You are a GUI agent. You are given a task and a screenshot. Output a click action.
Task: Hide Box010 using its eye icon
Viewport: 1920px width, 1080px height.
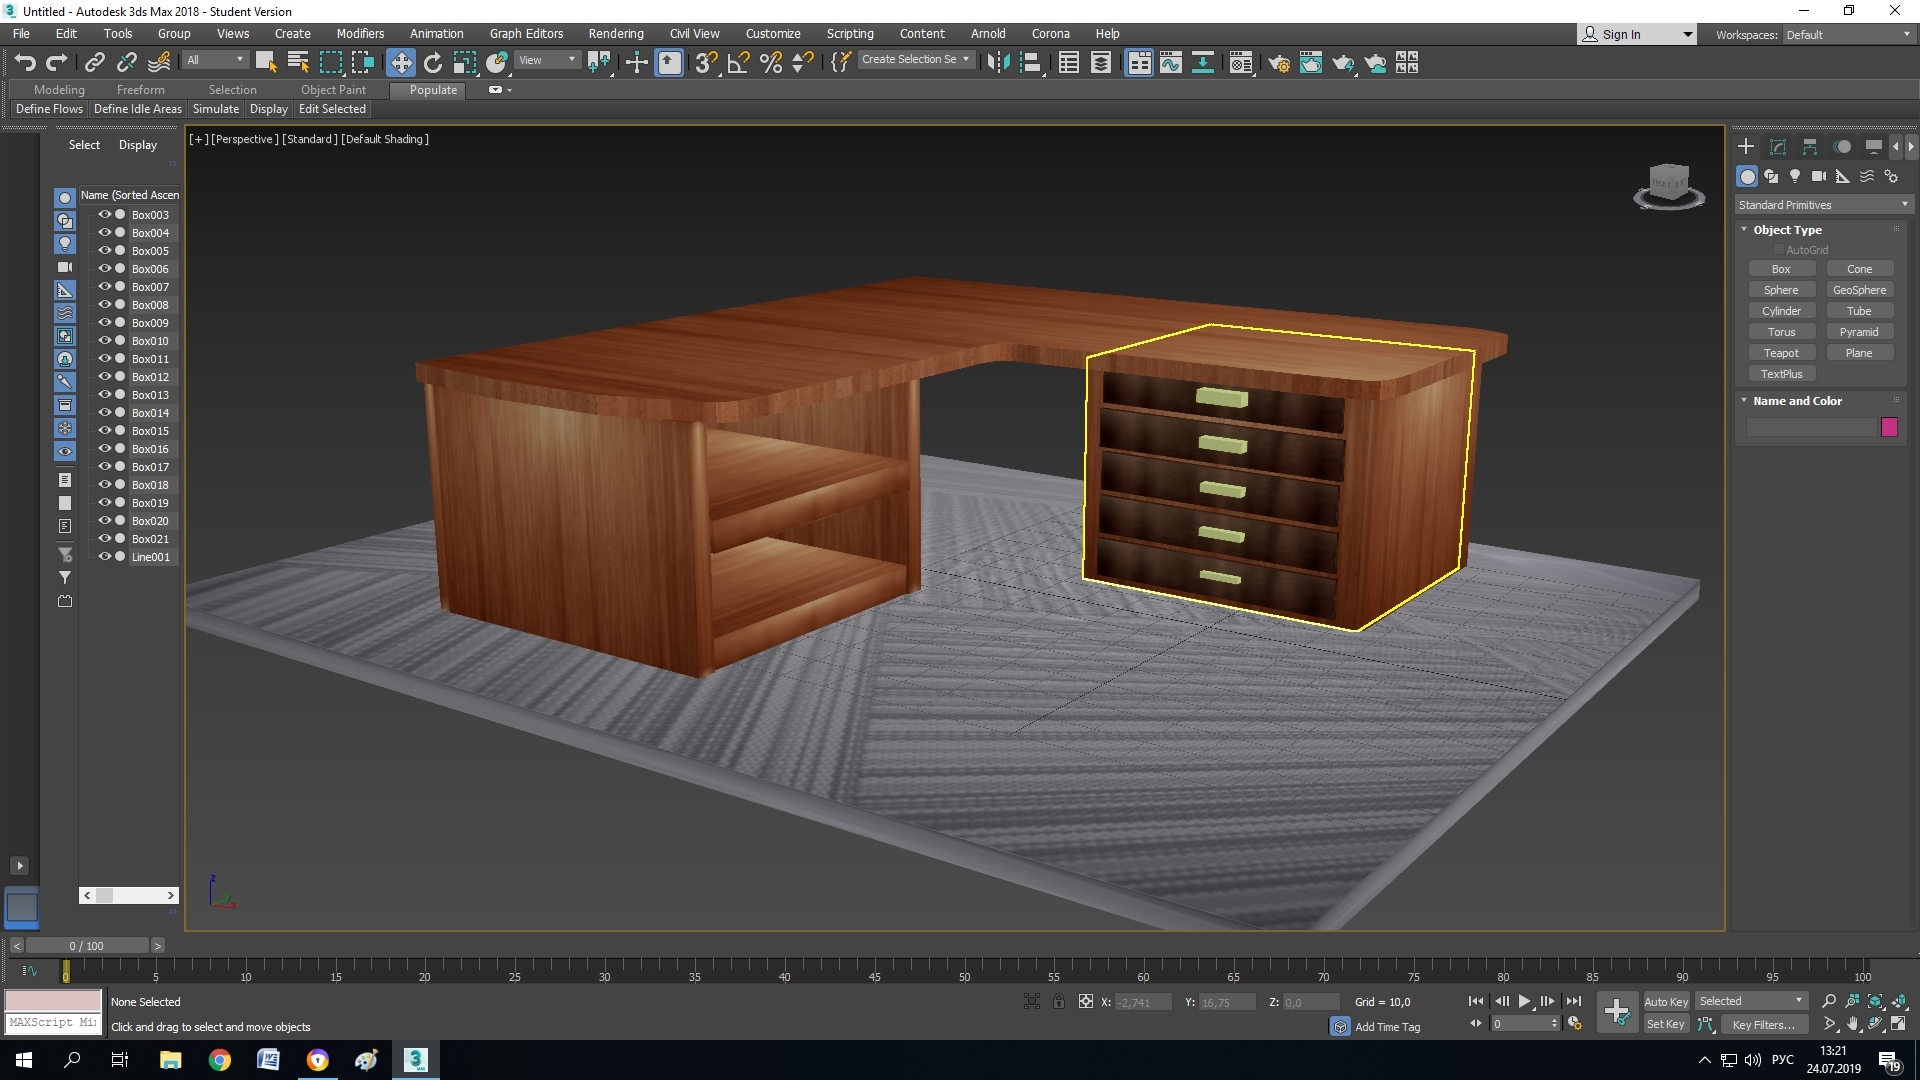104,341
